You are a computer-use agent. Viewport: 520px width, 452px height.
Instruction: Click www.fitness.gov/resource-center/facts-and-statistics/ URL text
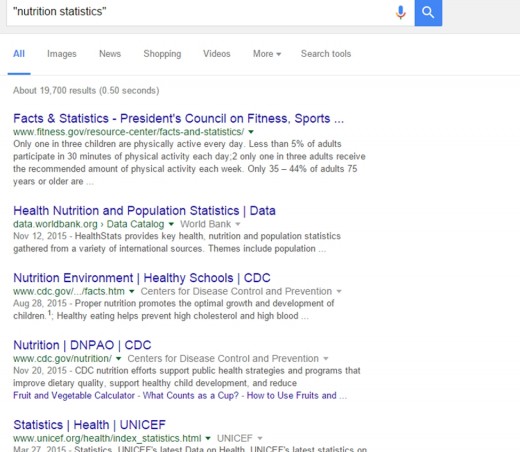coord(129,132)
